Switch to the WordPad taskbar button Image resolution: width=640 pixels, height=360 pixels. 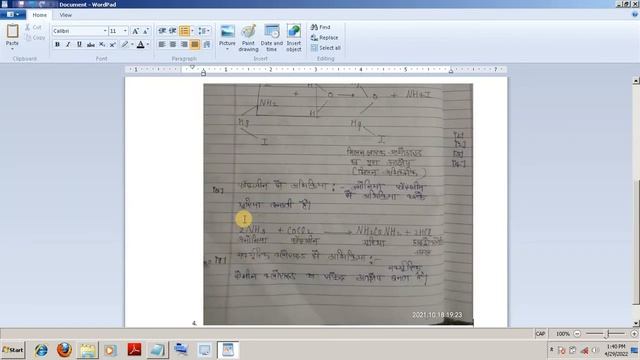[x=228, y=350]
